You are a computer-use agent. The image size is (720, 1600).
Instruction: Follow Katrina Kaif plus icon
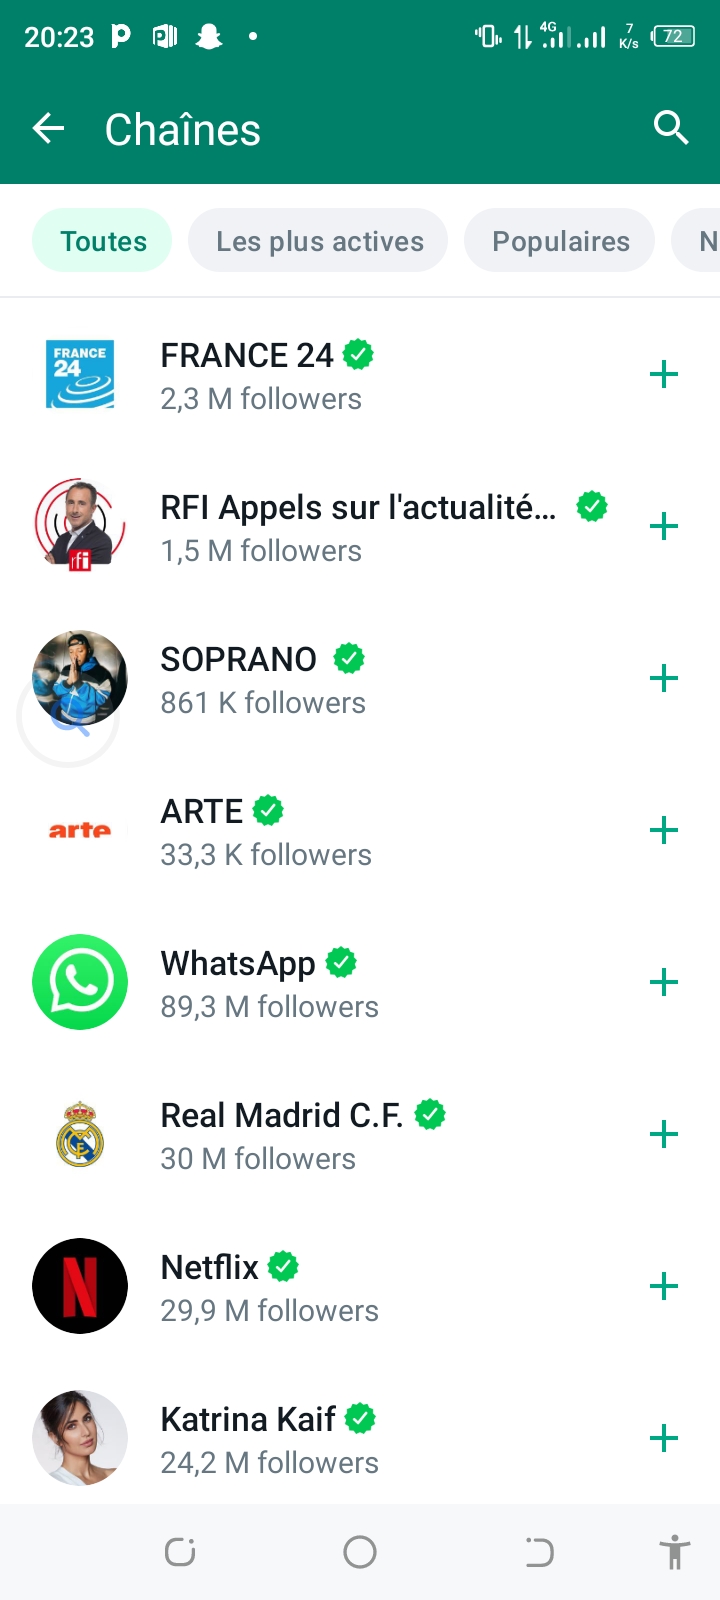(664, 1439)
